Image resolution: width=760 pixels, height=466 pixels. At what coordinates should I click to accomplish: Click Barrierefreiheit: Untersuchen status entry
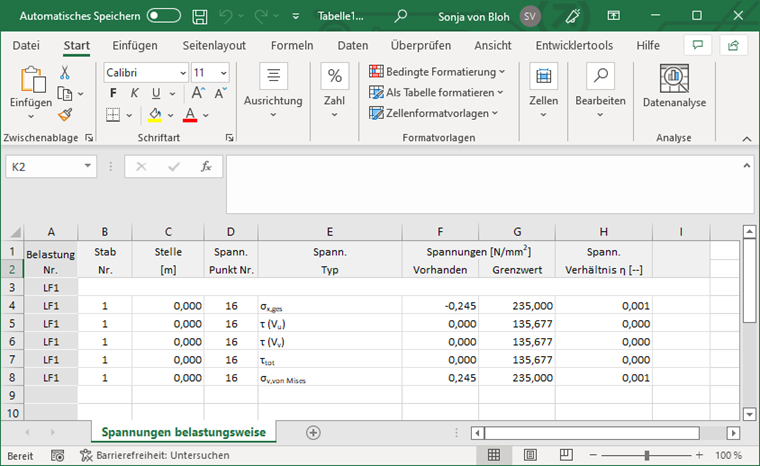pyautogui.click(x=155, y=455)
